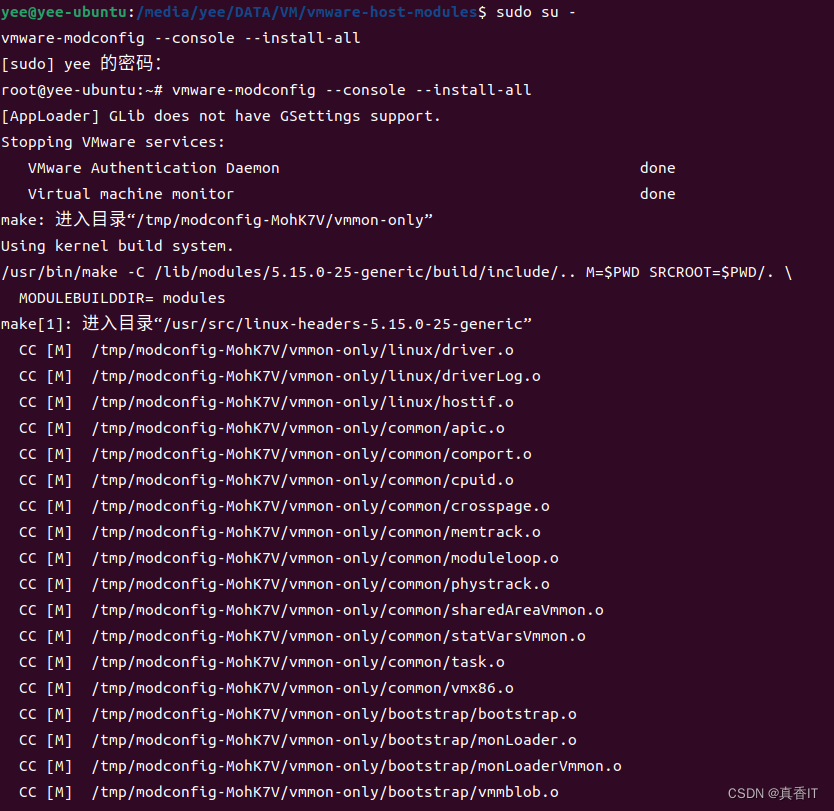Click the driver.o compile output line
The height and width of the screenshot is (811, 834).
[270, 349]
